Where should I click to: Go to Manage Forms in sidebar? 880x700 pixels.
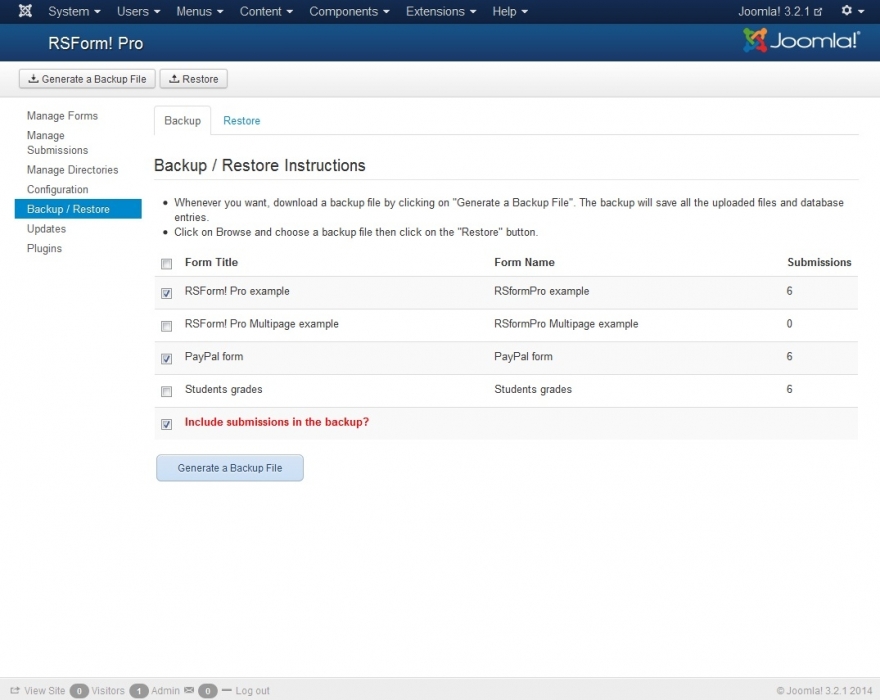click(x=62, y=116)
